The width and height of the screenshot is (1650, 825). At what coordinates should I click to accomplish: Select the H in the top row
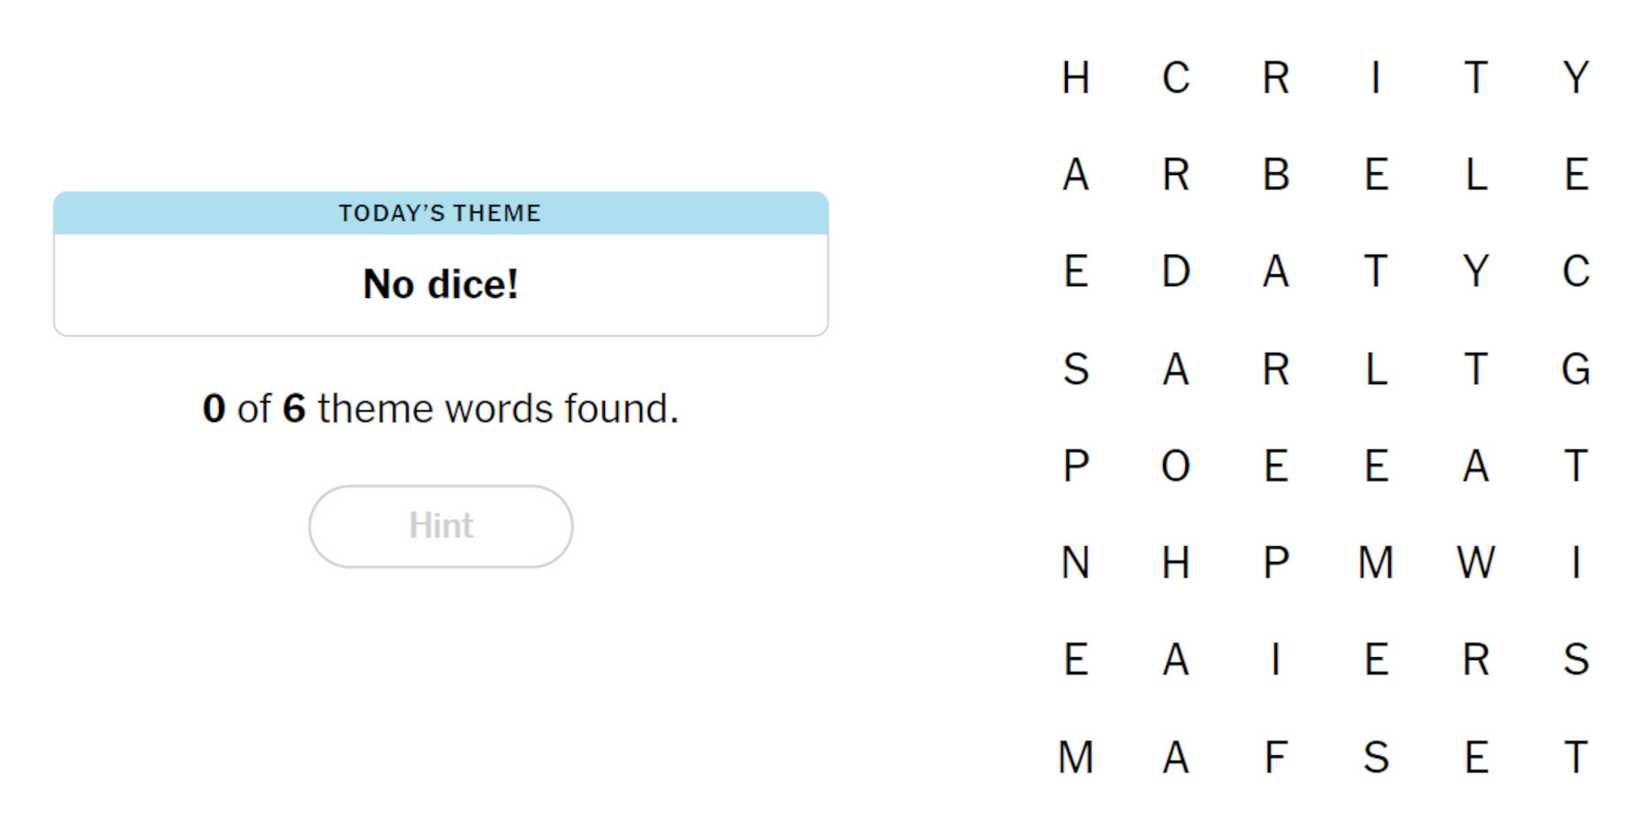click(1075, 78)
